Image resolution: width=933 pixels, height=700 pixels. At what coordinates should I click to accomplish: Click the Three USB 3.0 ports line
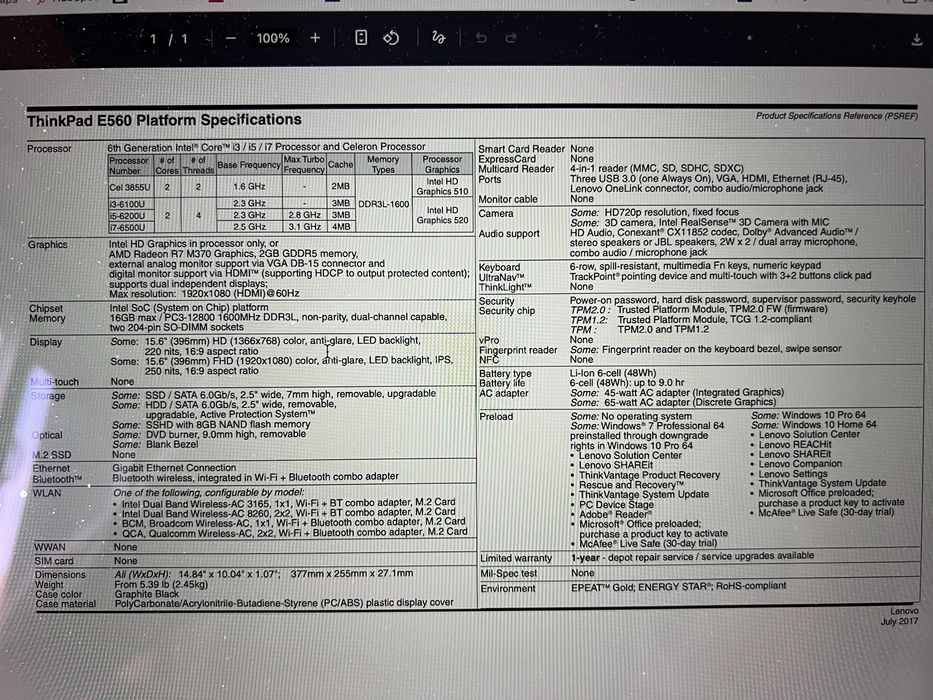pyautogui.click(x=709, y=179)
